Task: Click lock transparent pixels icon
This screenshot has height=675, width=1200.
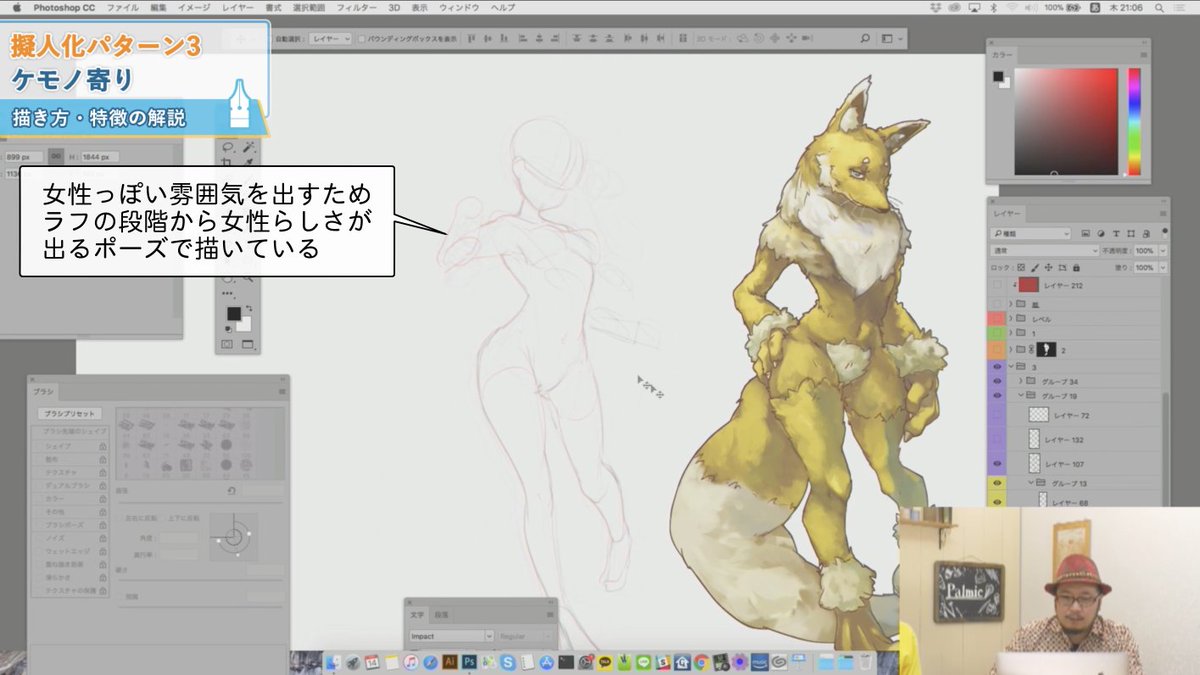Action: tap(1021, 267)
